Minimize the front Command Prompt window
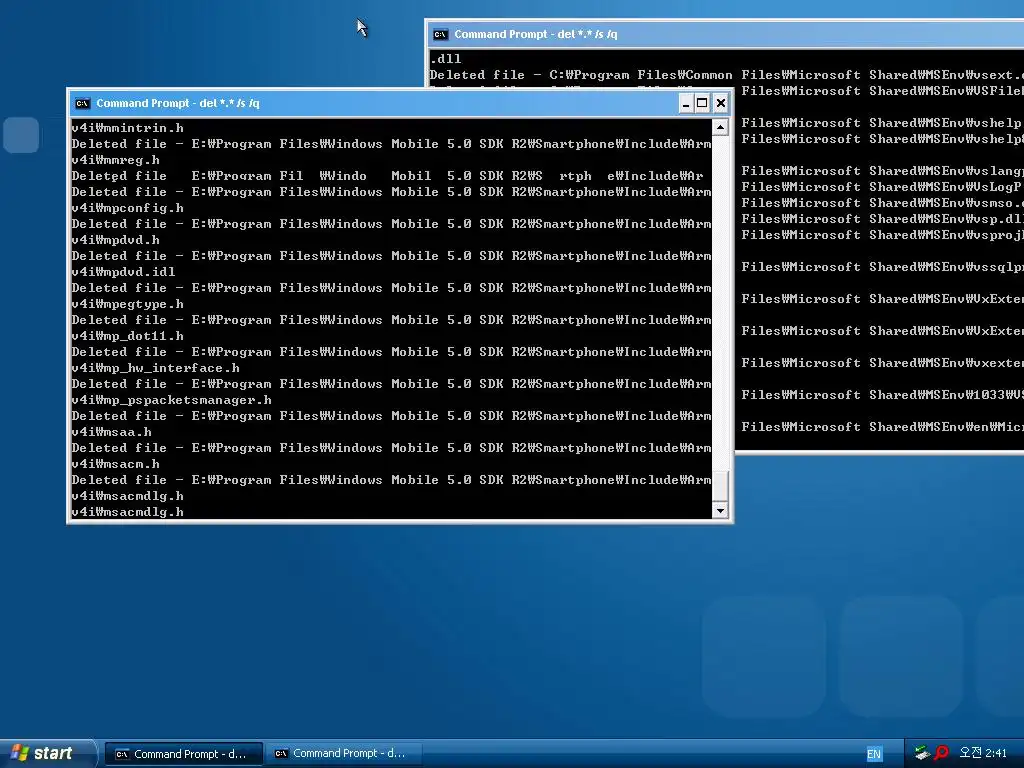The image size is (1024, 768). (686, 103)
